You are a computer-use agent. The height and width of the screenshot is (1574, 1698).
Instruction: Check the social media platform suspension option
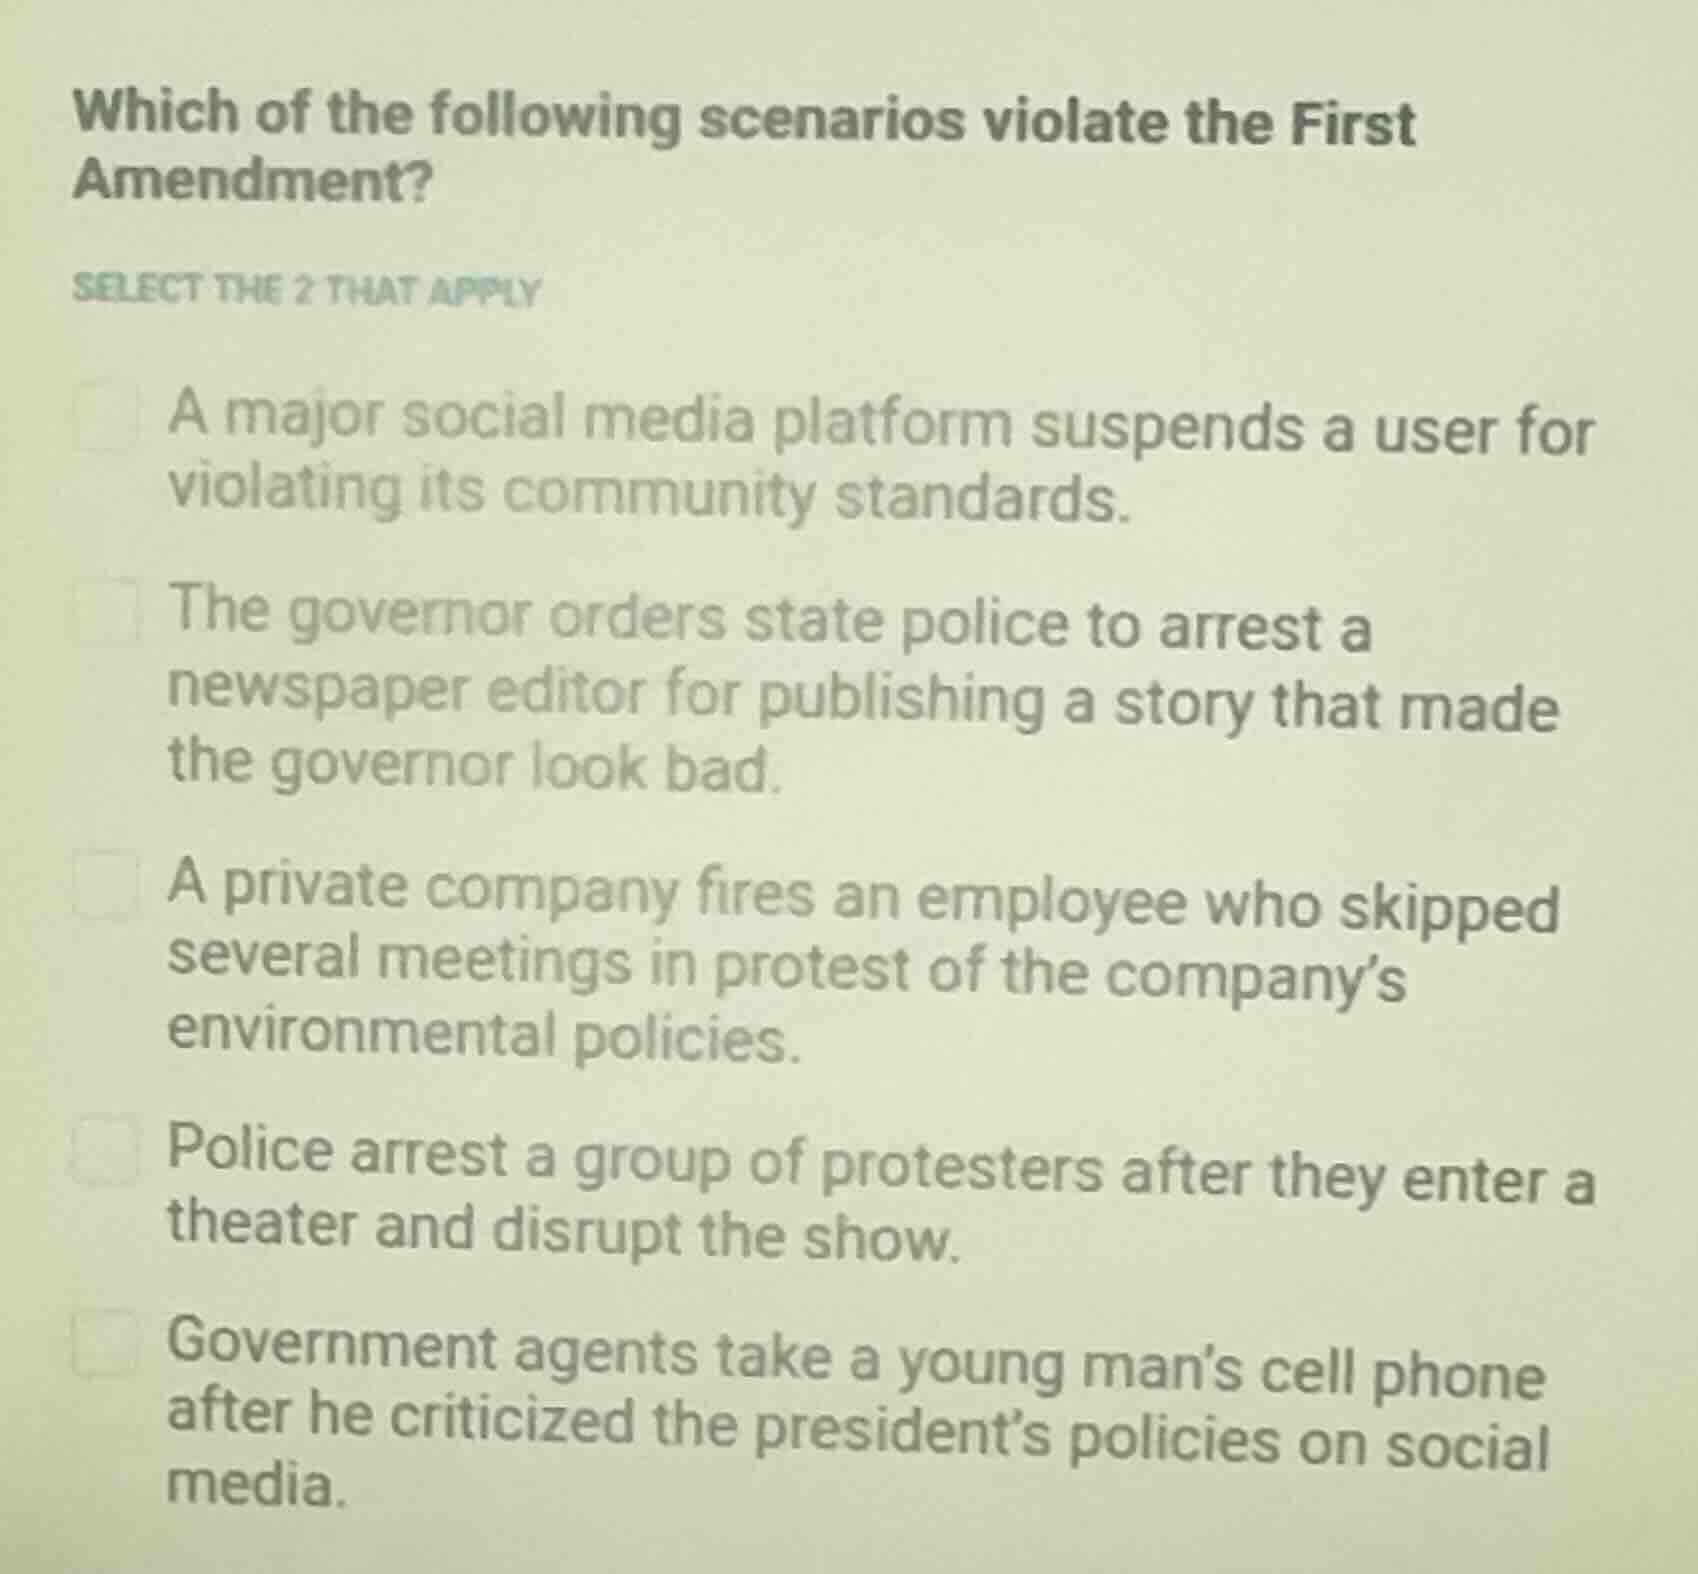(x=107, y=414)
